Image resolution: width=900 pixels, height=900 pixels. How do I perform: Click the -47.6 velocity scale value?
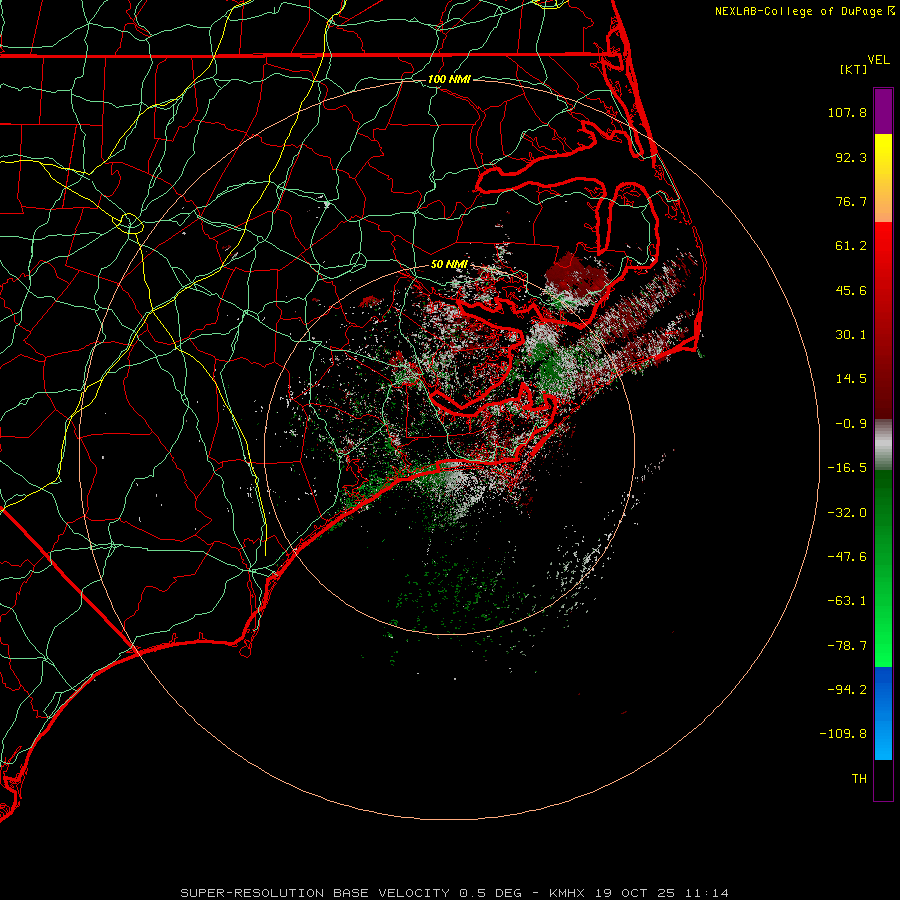(x=847, y=557)
